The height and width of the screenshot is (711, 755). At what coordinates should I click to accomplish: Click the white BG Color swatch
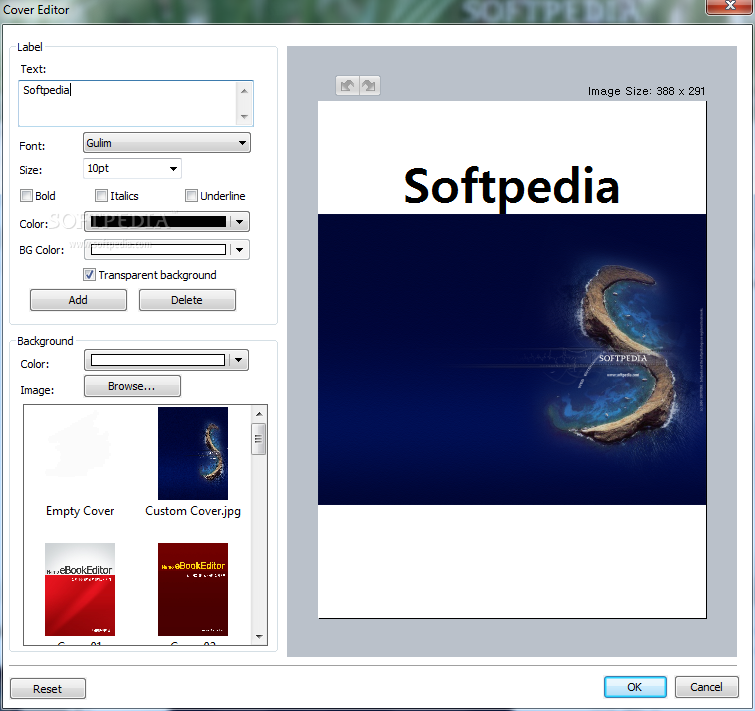[158, 249]
